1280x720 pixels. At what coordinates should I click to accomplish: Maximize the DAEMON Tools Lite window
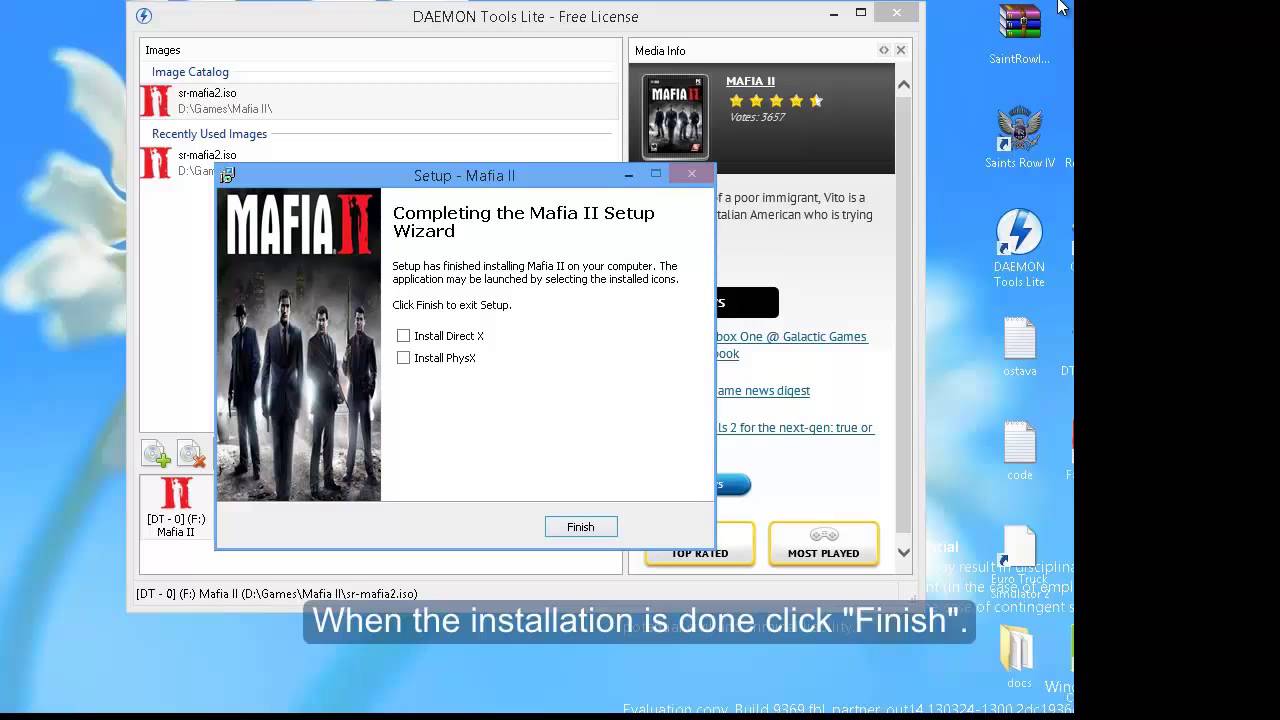[x=861, y=13]
